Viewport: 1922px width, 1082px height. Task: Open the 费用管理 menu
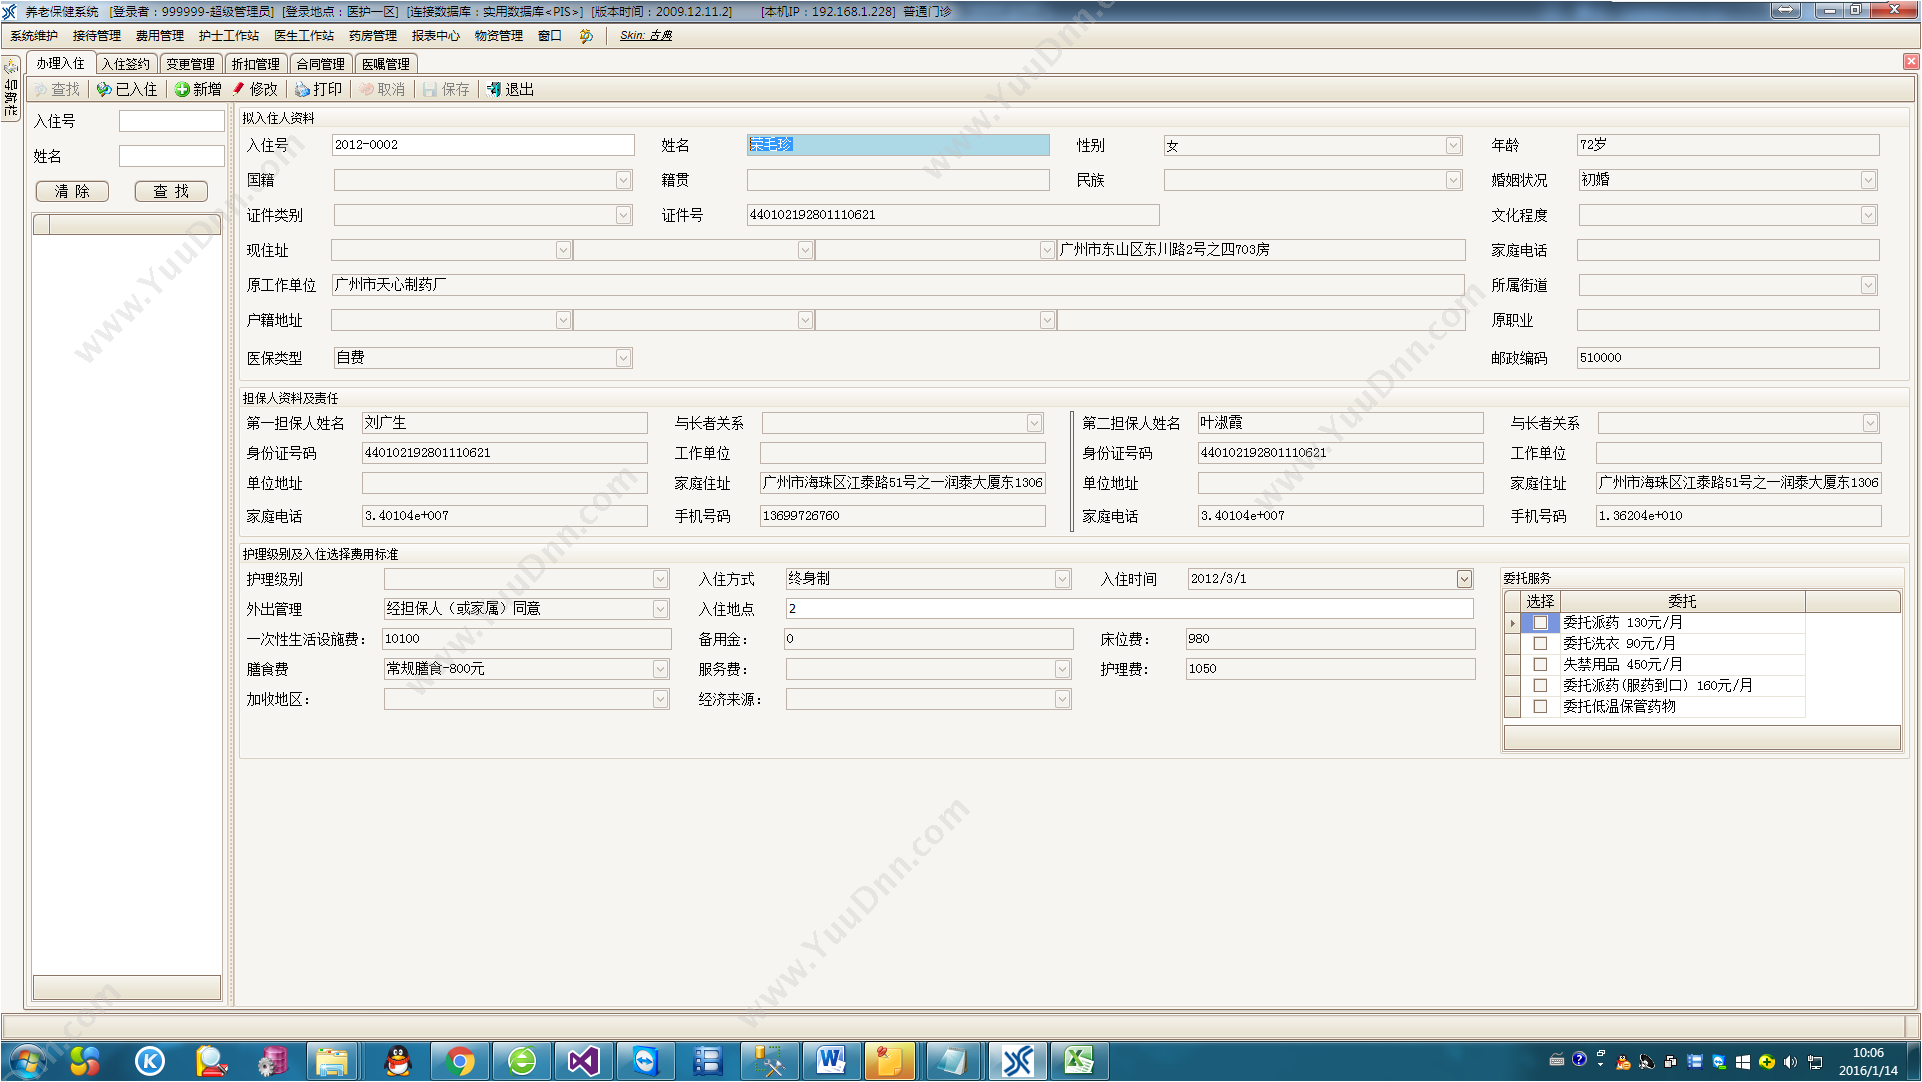click(x=160, y=36)
